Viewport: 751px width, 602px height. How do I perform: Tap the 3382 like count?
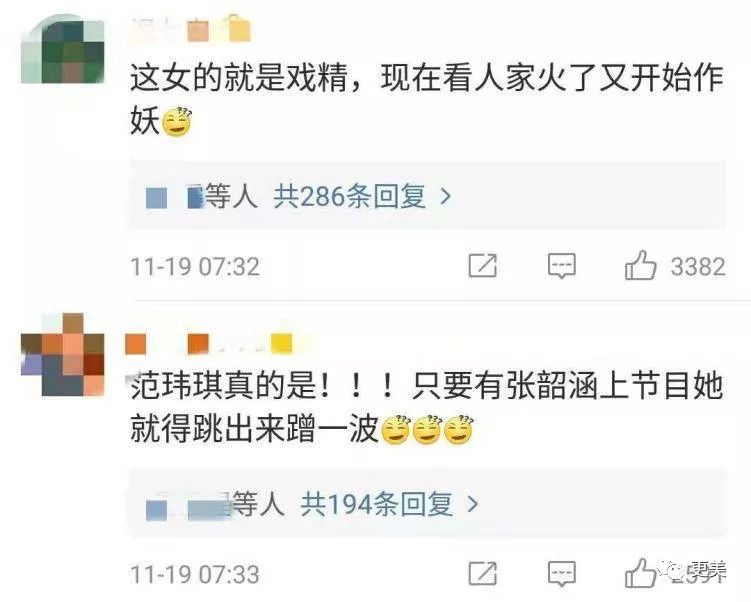pyautogui.click(x=698, y=266)
